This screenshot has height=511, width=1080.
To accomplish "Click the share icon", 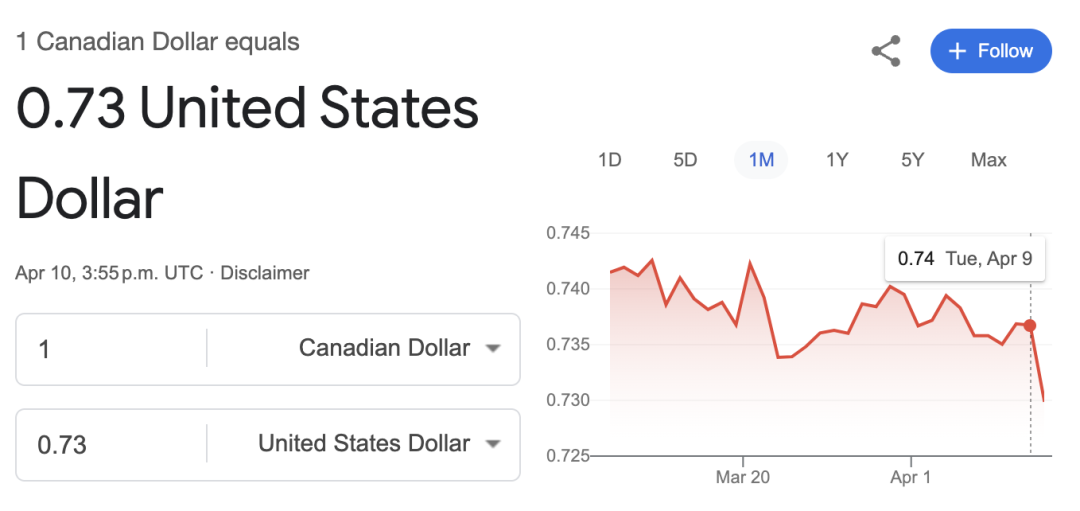I will coord(886,51).
